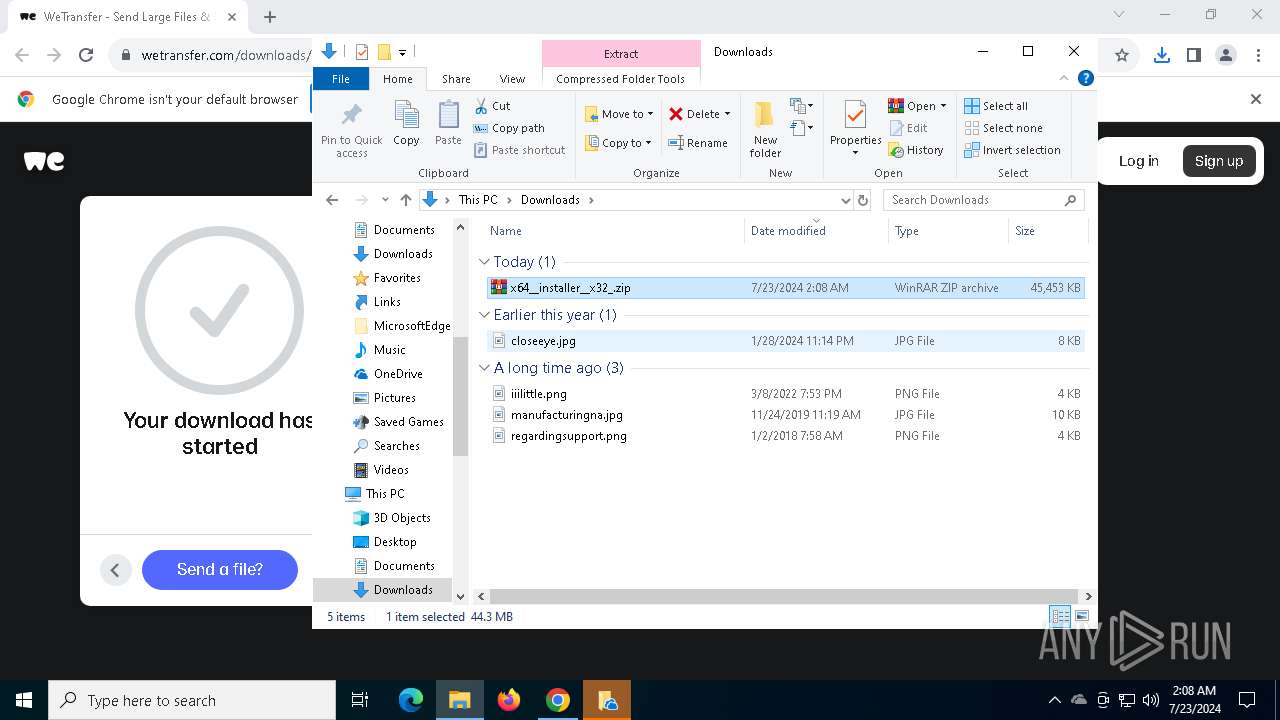Image resolution: width=1280 pixels, height=720 pixels.
Task: Select x64__installer__x32_.zip file
Action: click(785, 288)
